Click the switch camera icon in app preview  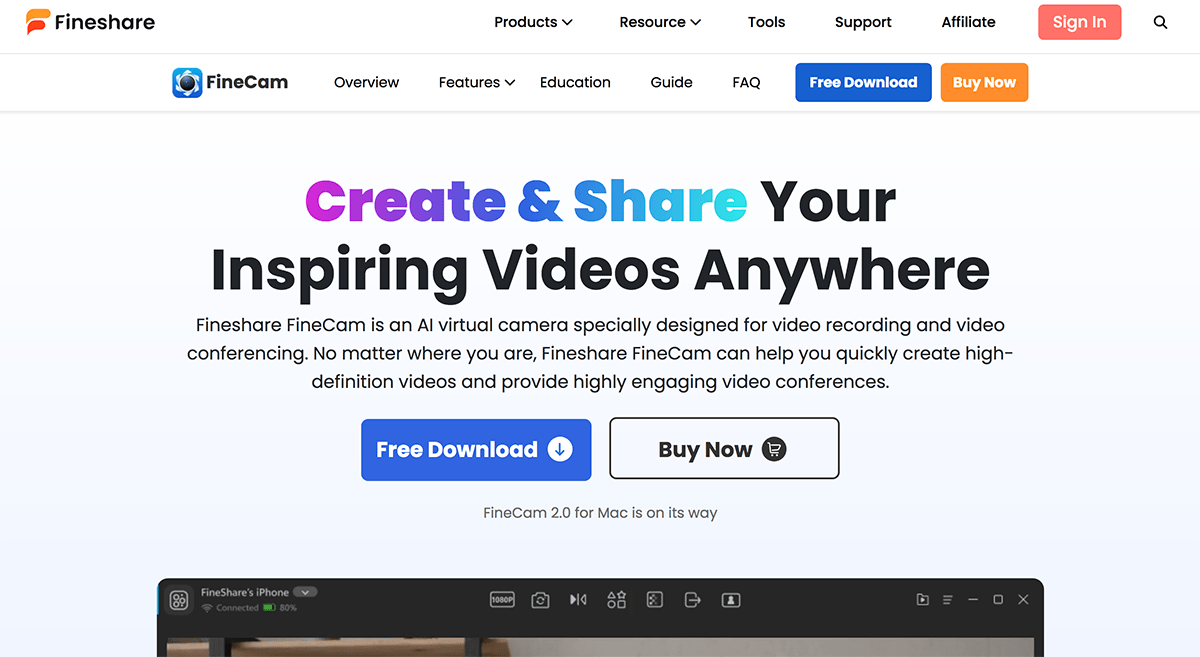(x=540, y=600)
